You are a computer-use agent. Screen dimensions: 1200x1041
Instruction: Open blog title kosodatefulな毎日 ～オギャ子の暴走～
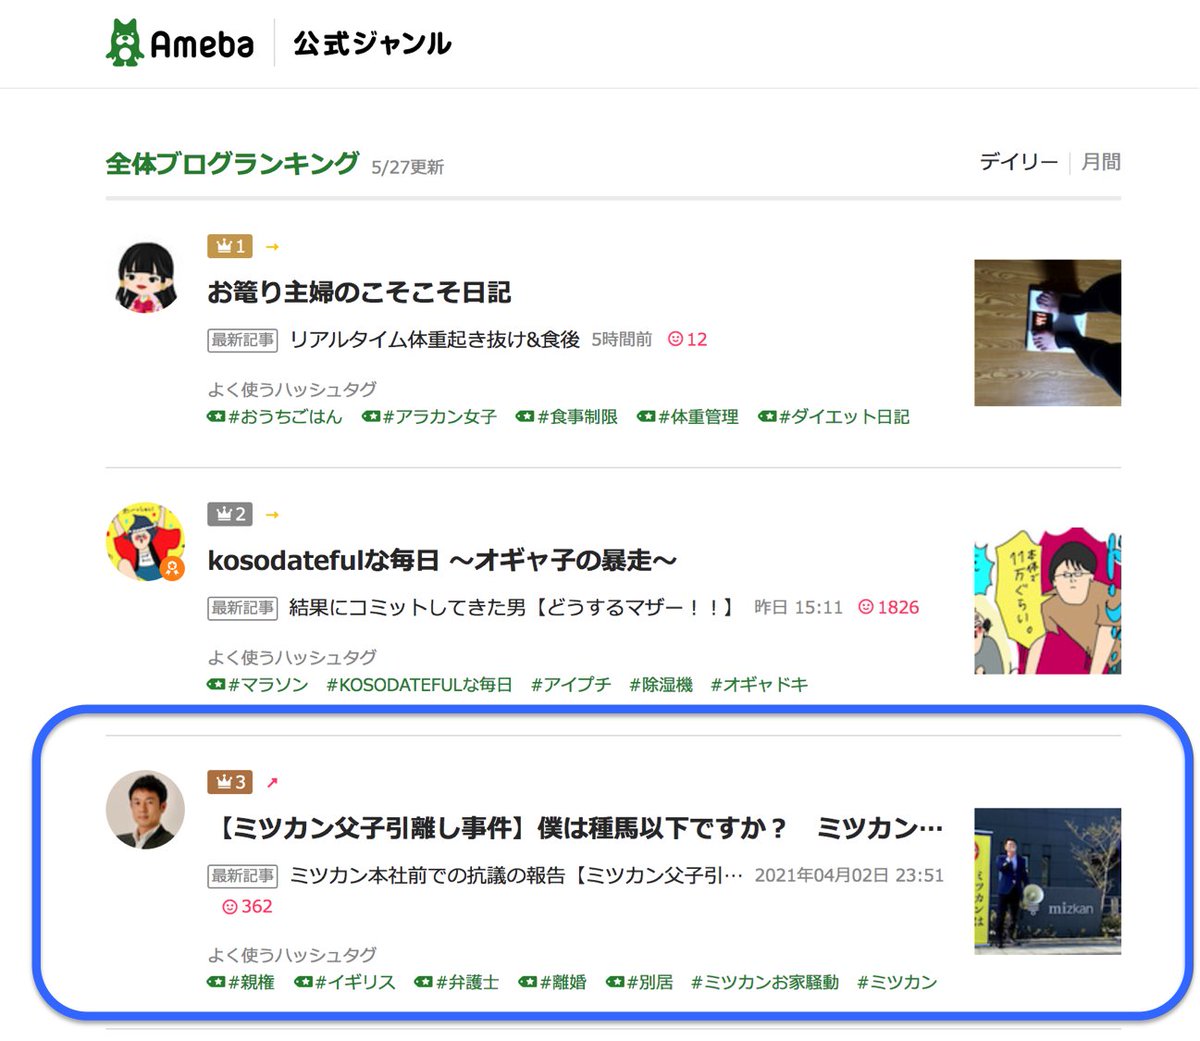442,560
